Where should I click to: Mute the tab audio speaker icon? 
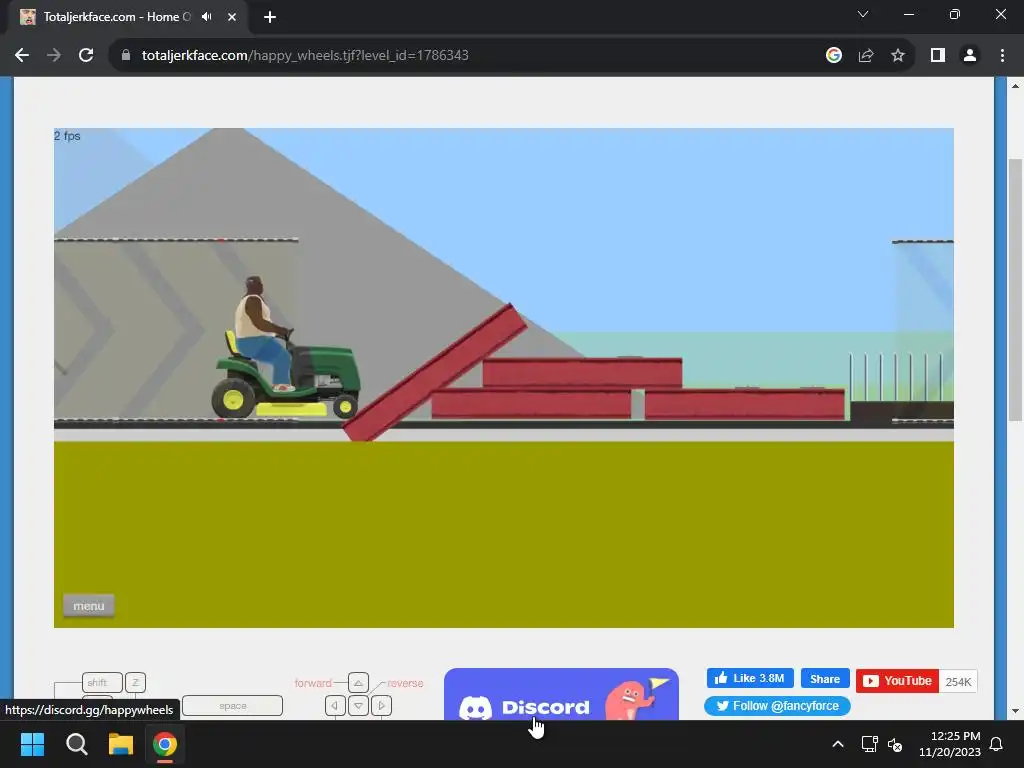(207, 17)
